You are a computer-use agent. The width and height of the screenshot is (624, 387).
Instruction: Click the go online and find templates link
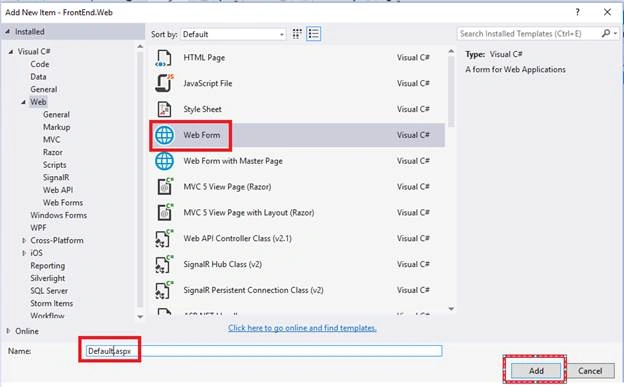click(302, 328)
